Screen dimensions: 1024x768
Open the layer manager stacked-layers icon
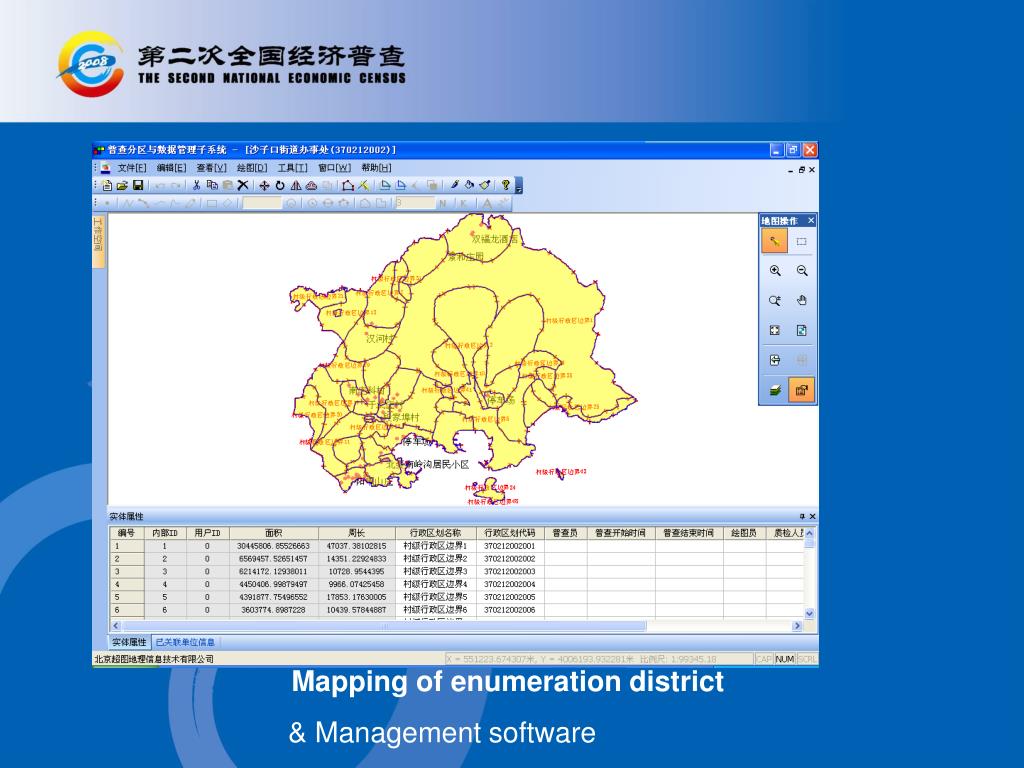[775, 391]
